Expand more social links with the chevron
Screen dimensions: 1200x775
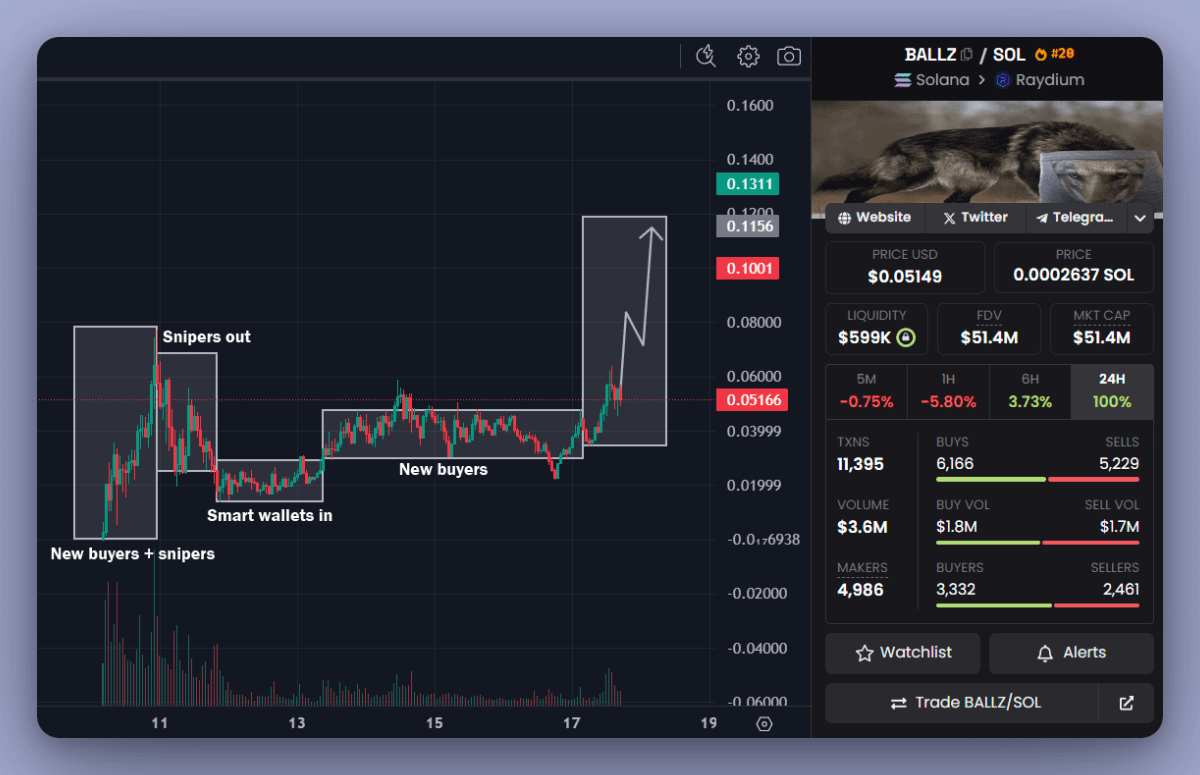click(x=1140, y=217)
